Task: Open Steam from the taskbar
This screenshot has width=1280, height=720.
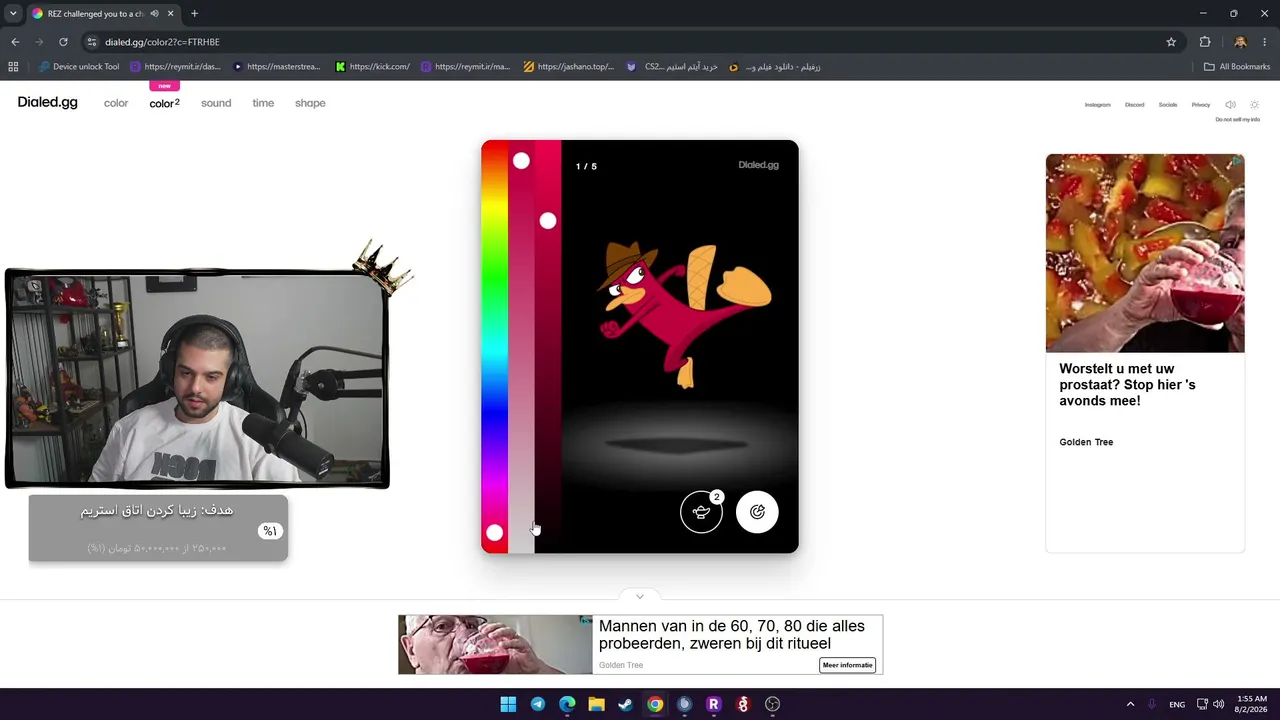Action: tap(625, 704)
